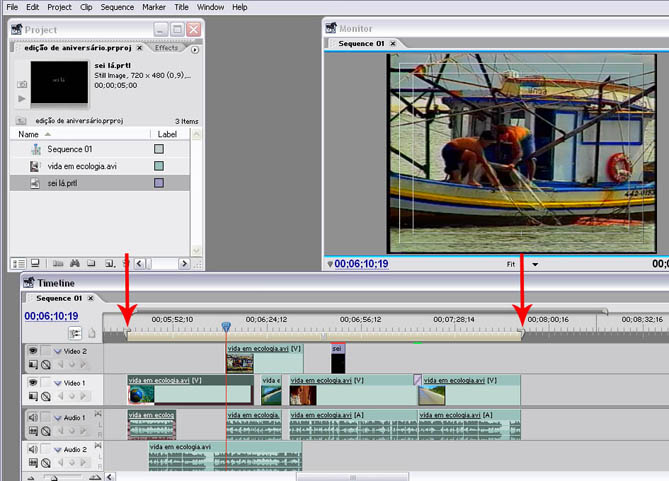Hide the Video 2 track output
The width and height of the screenshot is (669, 481).
[x=32, y=350]
